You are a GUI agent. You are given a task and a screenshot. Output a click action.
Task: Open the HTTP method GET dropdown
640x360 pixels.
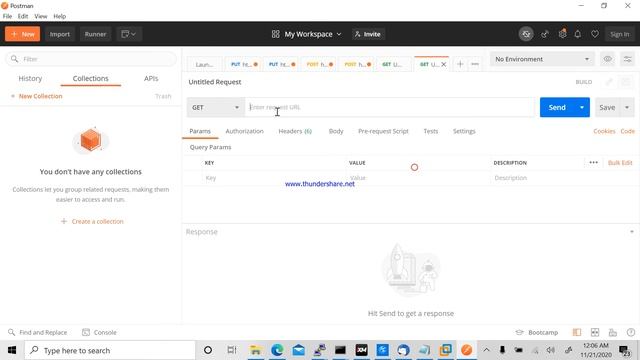(x=216, y=107)
